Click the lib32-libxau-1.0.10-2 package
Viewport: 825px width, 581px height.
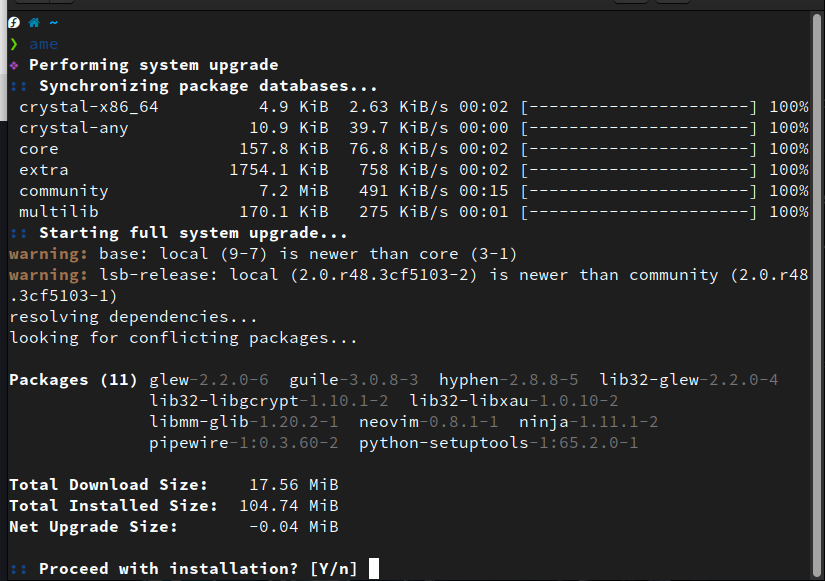coord(514,401)
